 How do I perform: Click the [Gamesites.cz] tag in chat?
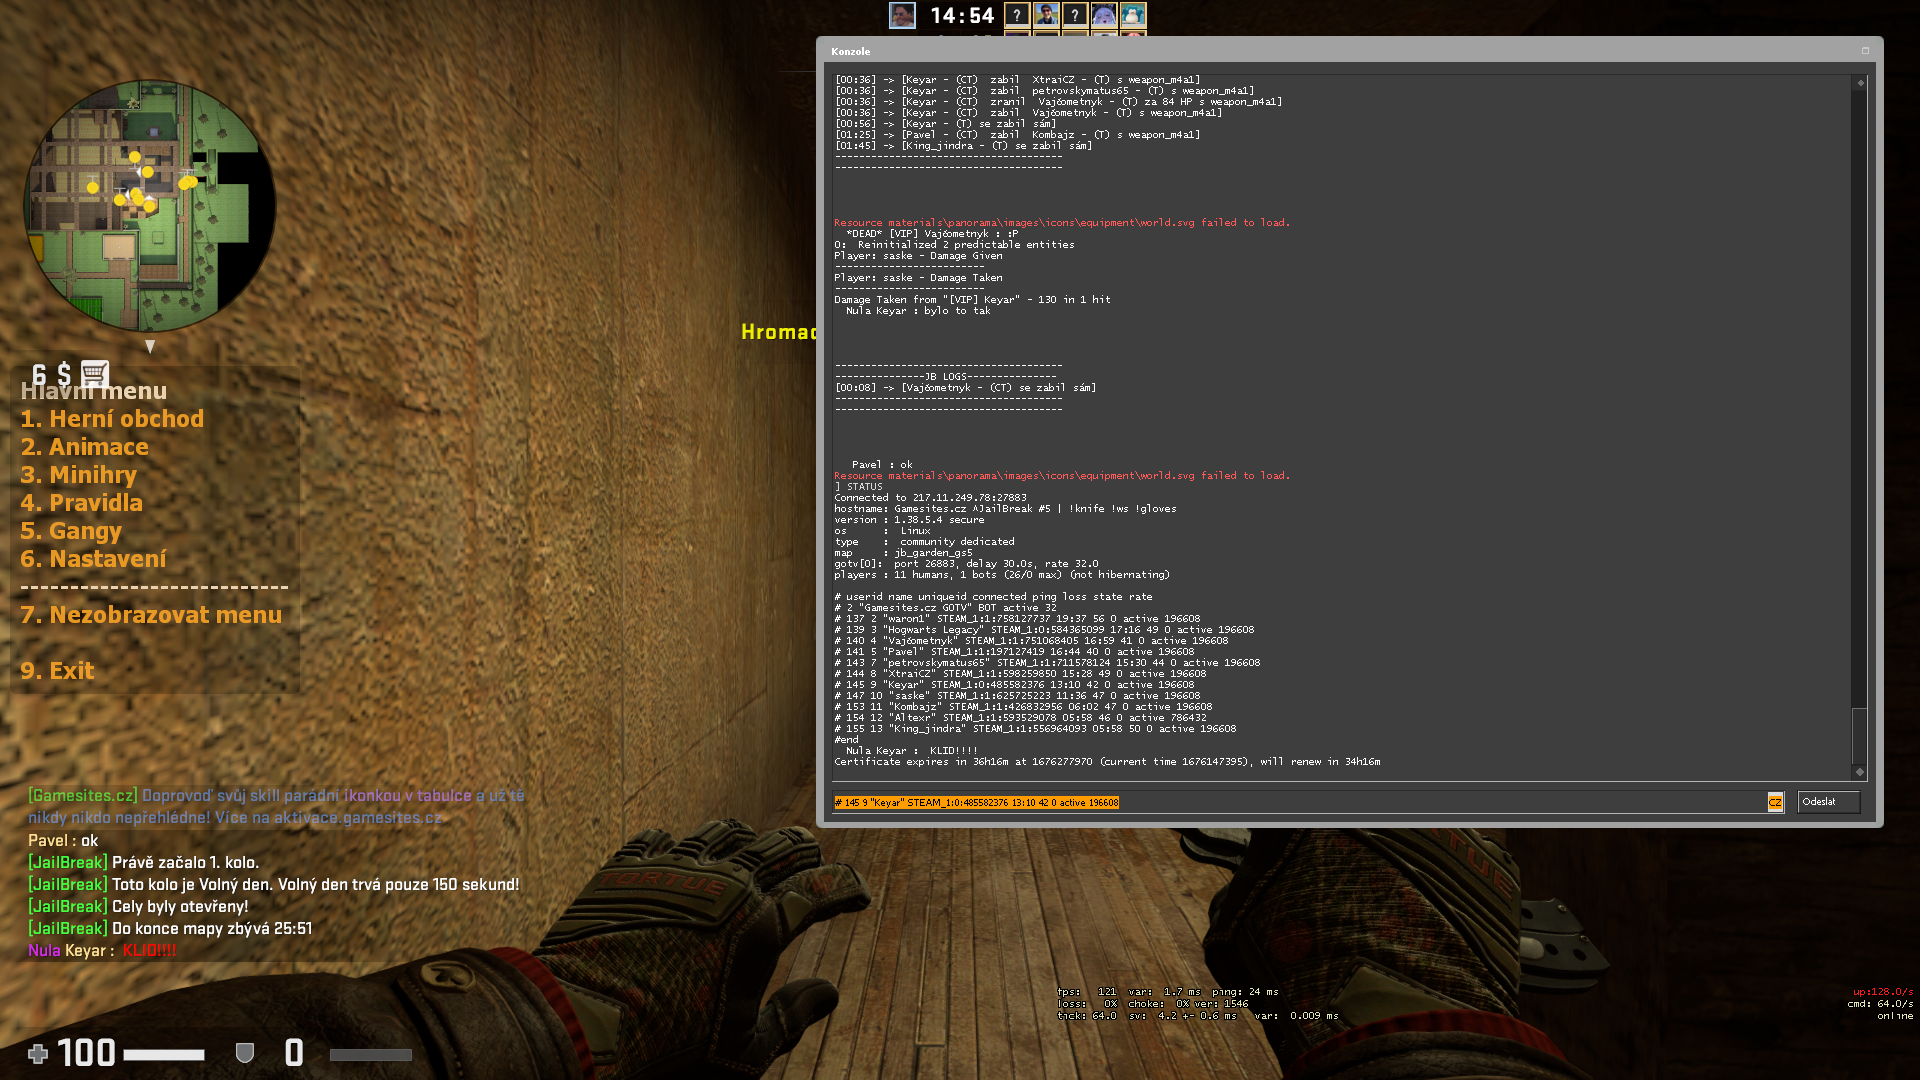point(83,796)
